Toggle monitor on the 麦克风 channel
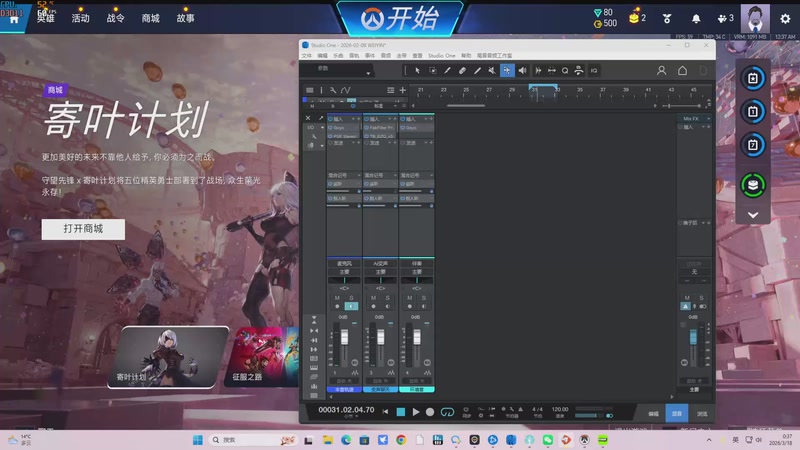The height and width of the screenshot is (450, 800). click(351, 306)
